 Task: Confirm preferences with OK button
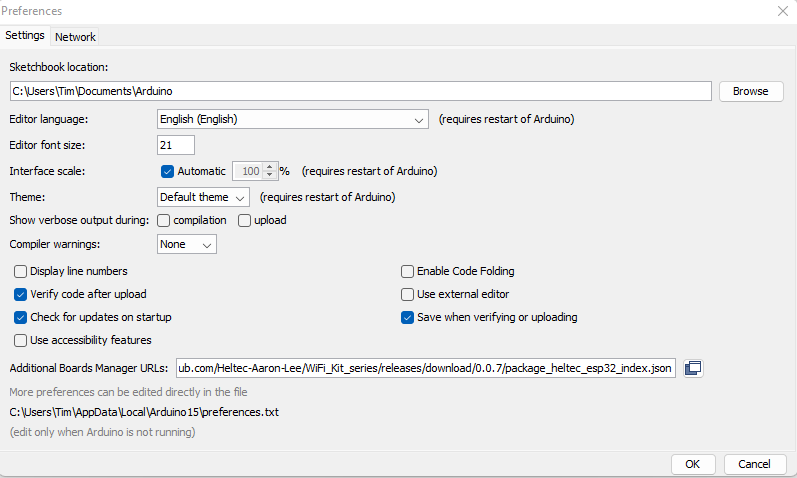point(693,464)
